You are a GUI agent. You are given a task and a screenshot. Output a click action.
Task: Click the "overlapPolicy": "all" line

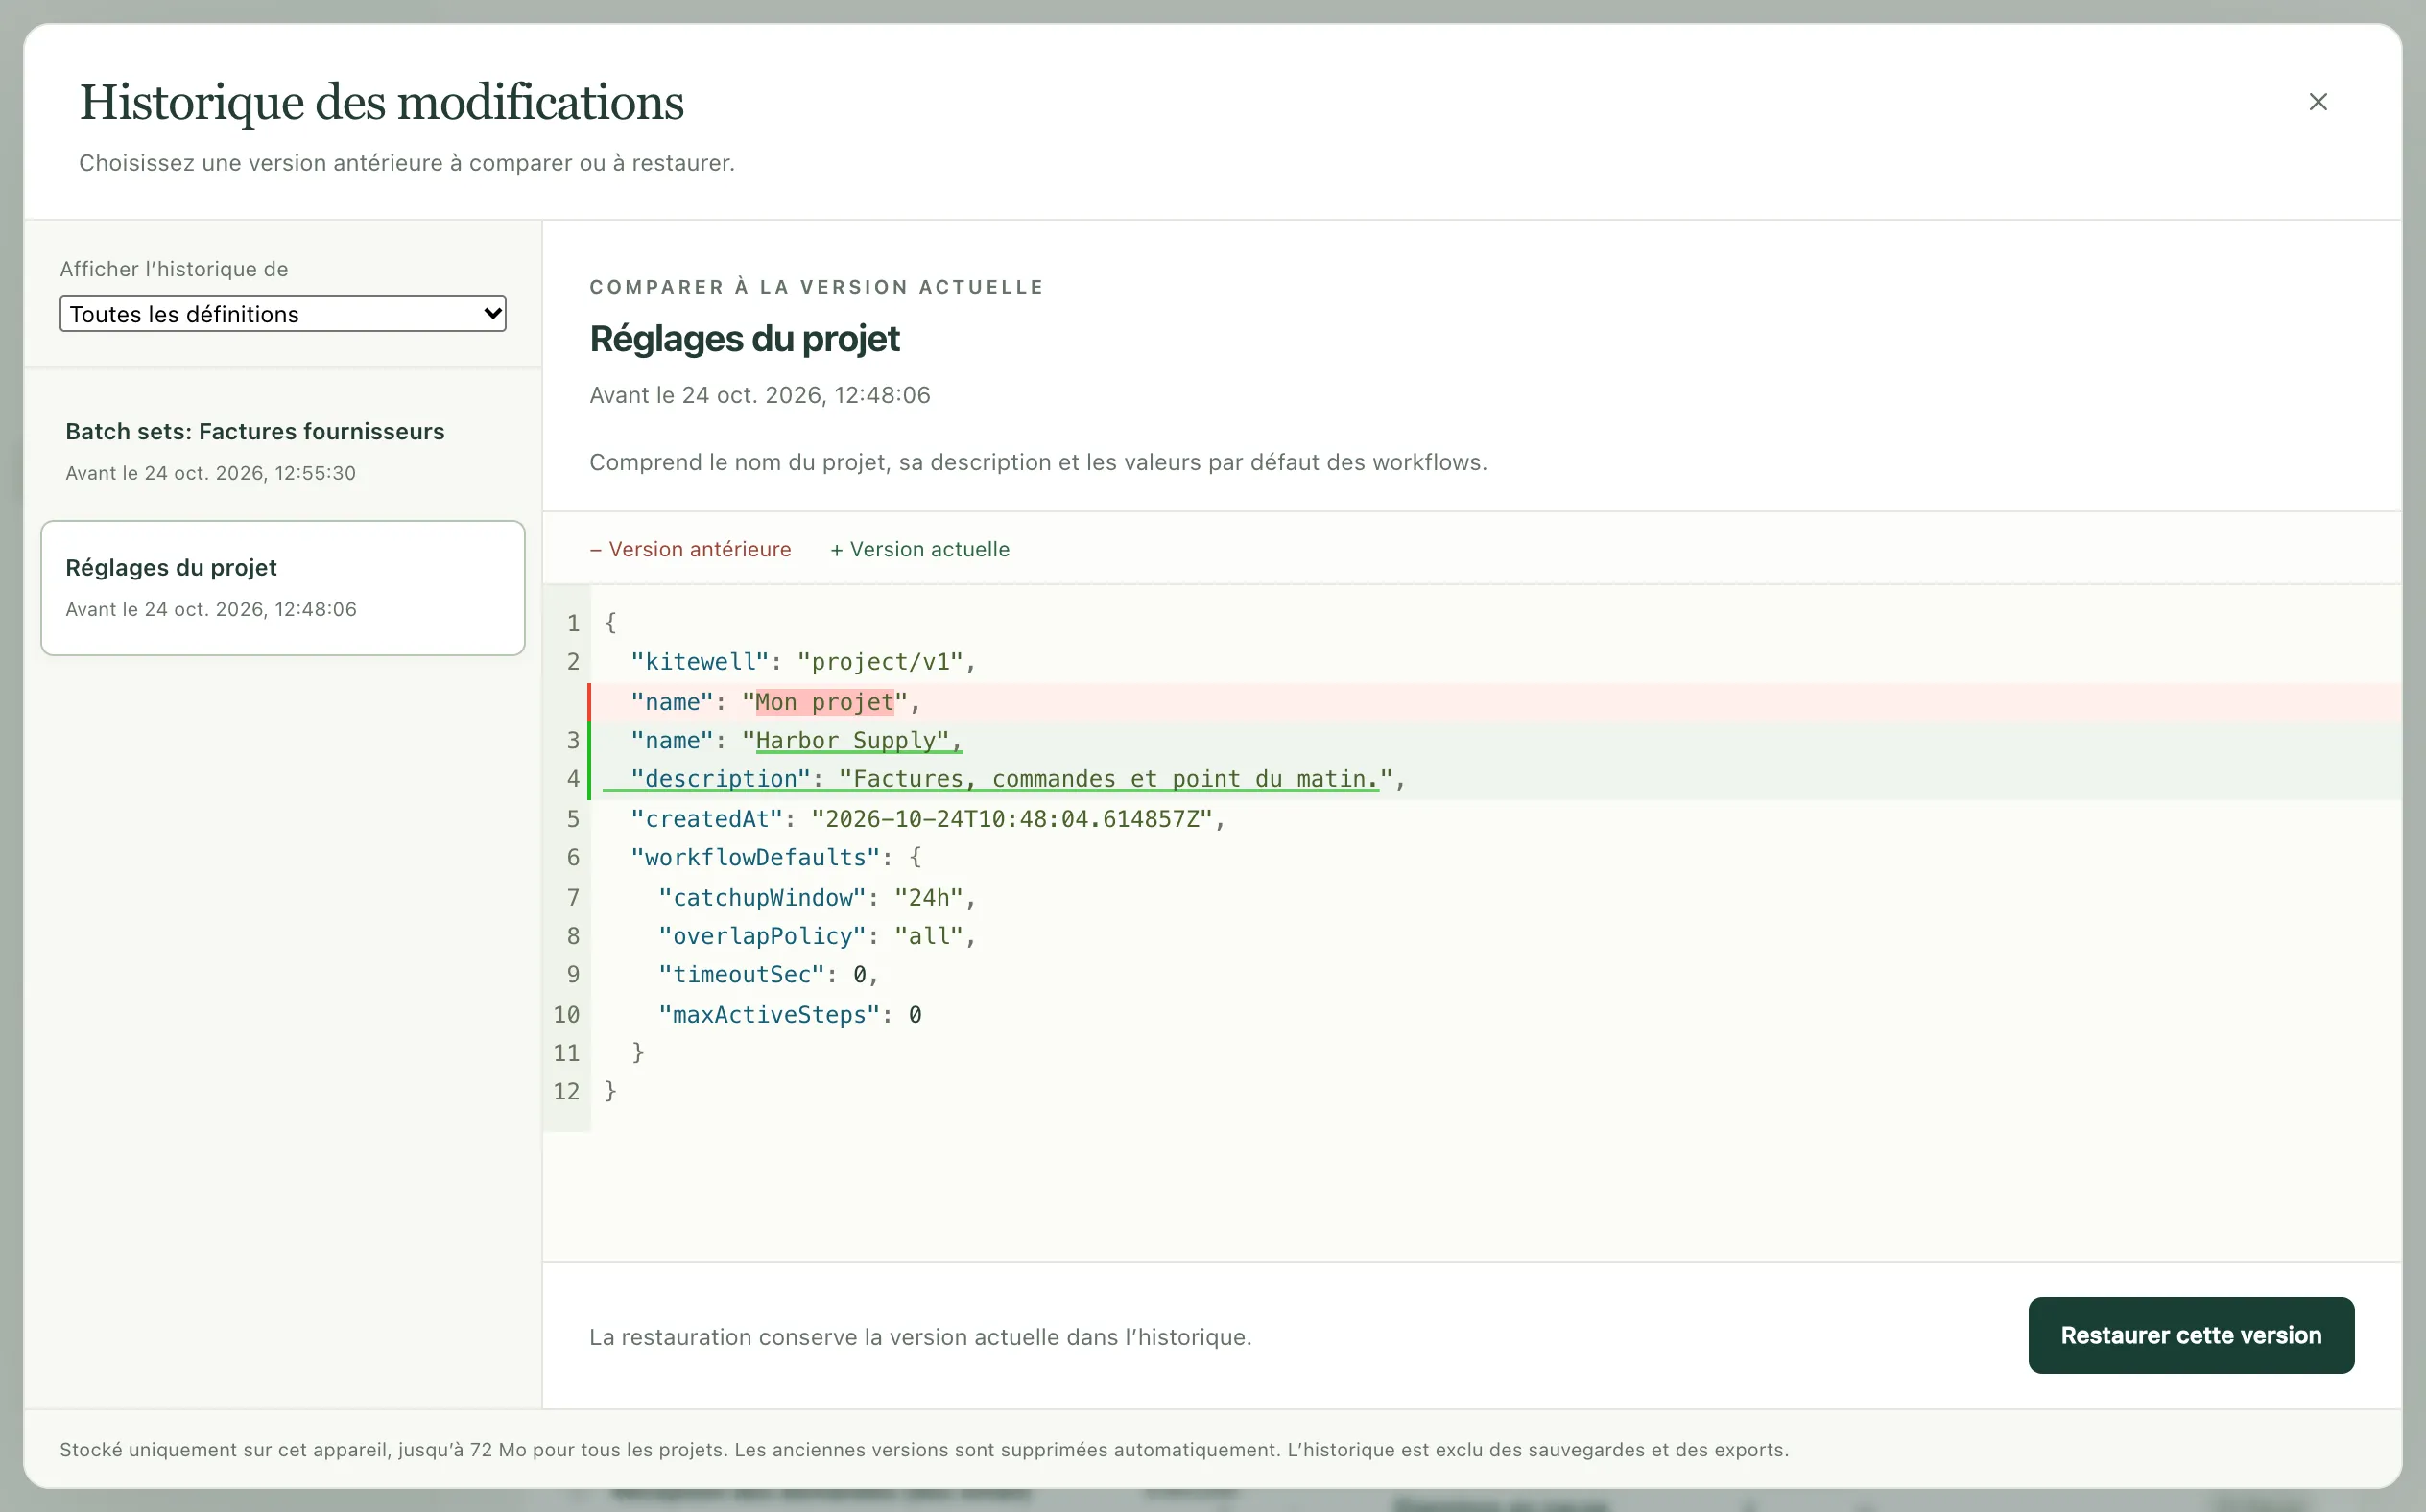coord(1494,936)
